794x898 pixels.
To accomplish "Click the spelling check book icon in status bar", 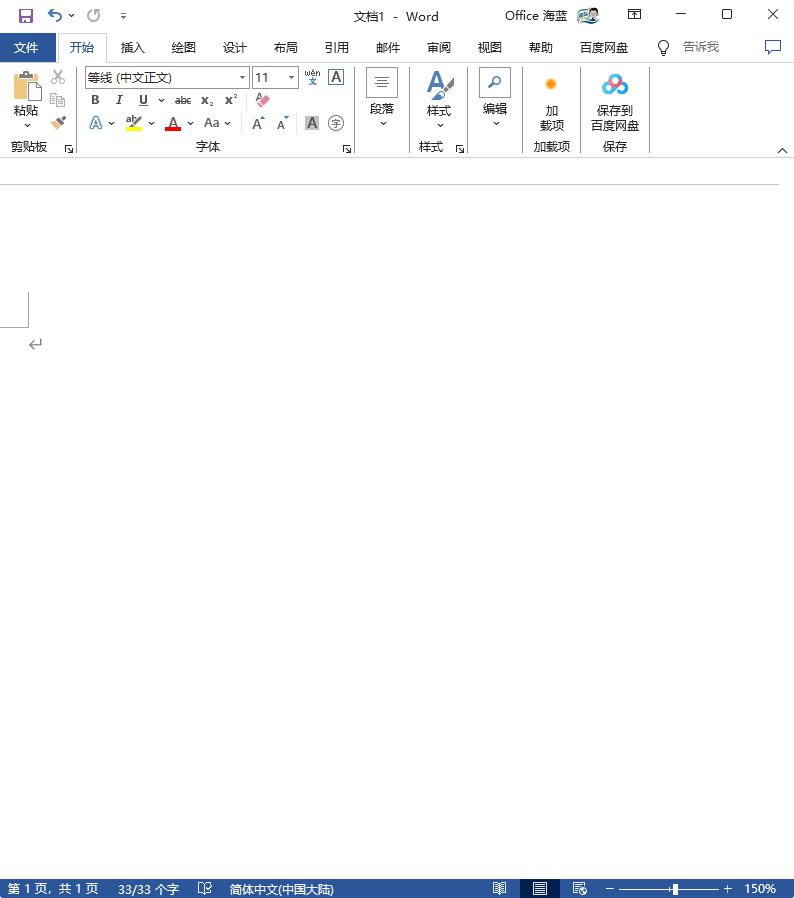I will point(205,888).
